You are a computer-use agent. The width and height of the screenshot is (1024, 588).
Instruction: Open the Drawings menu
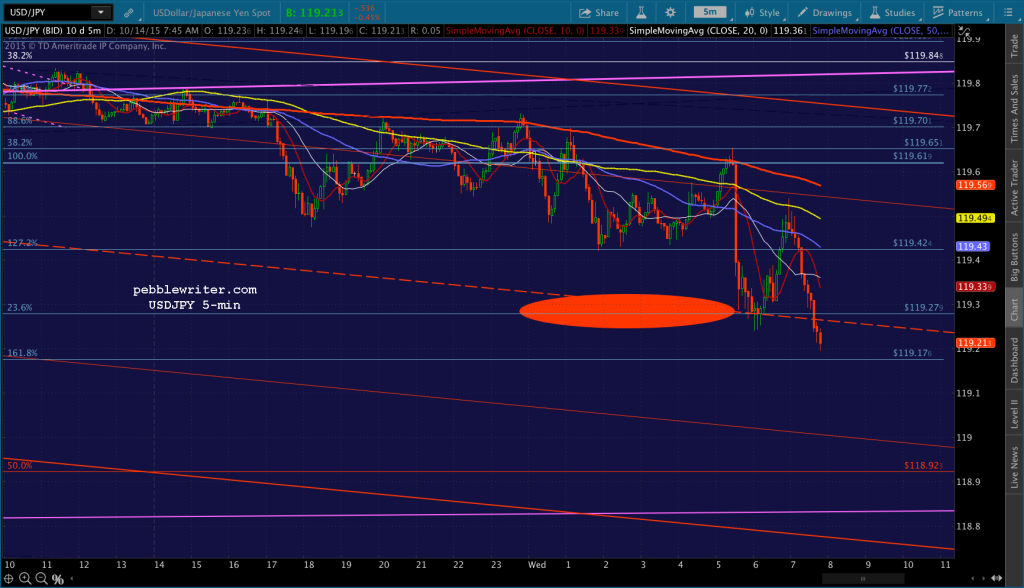(824, 12)
